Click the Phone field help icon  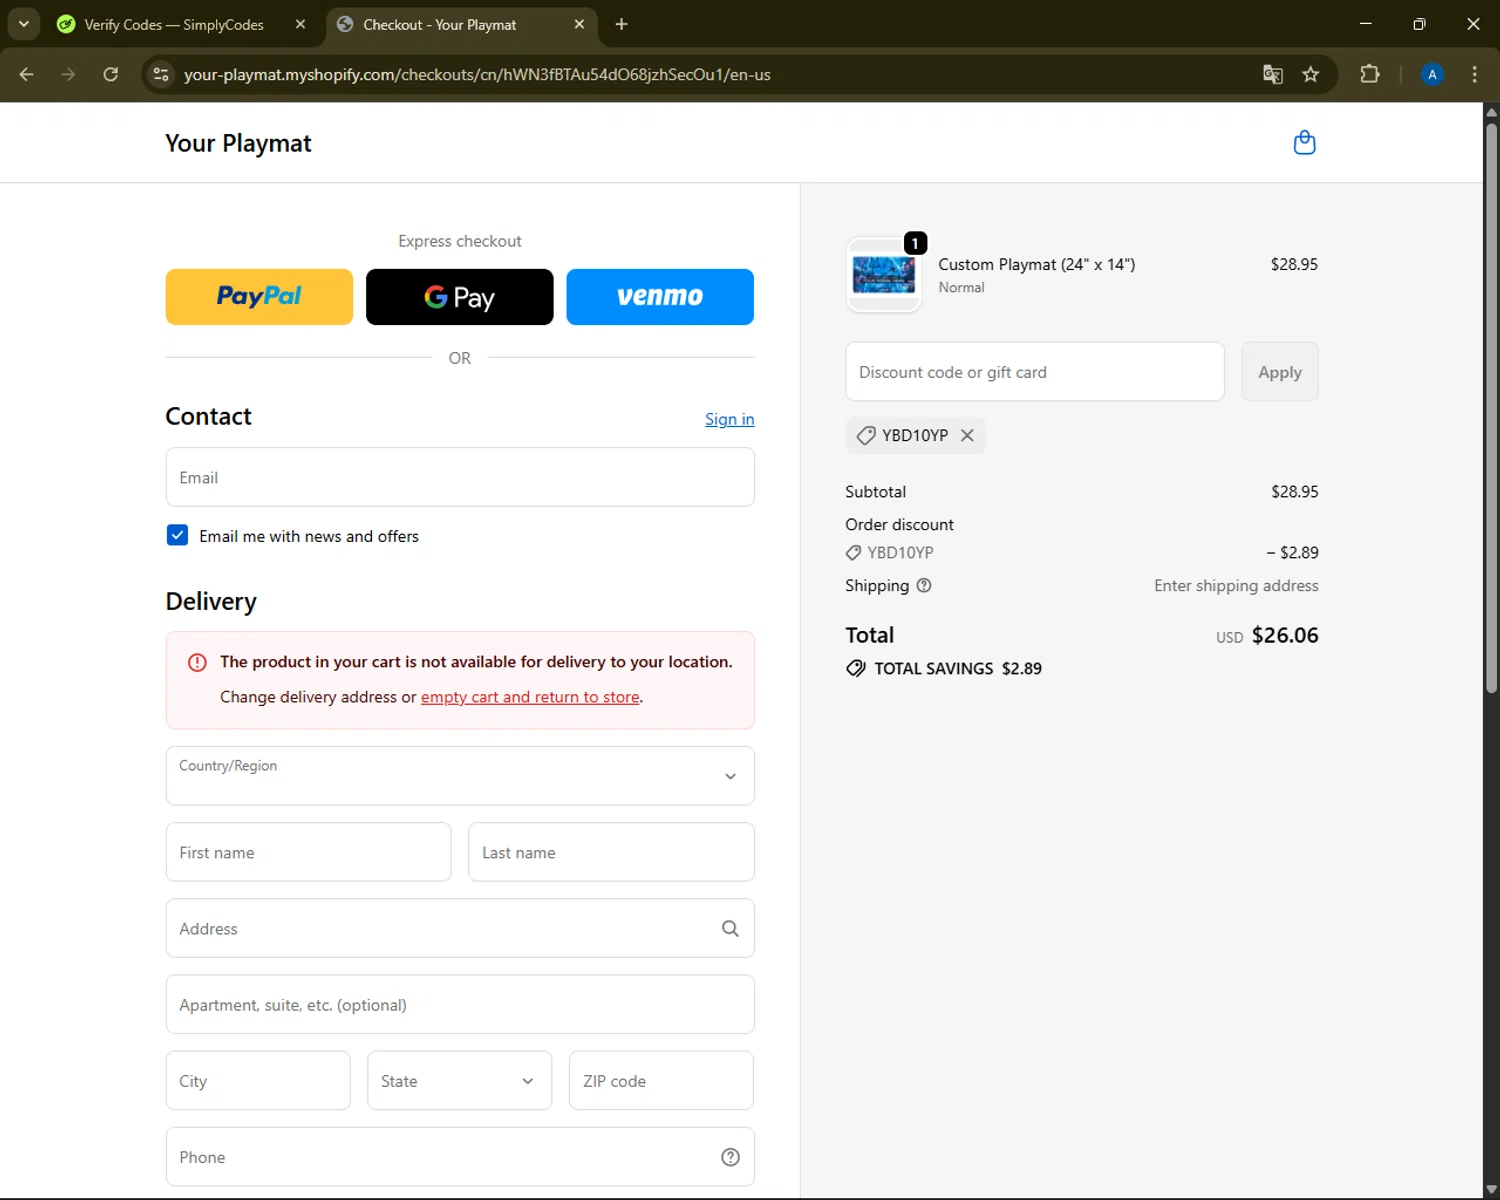[x=730, y=1157]
